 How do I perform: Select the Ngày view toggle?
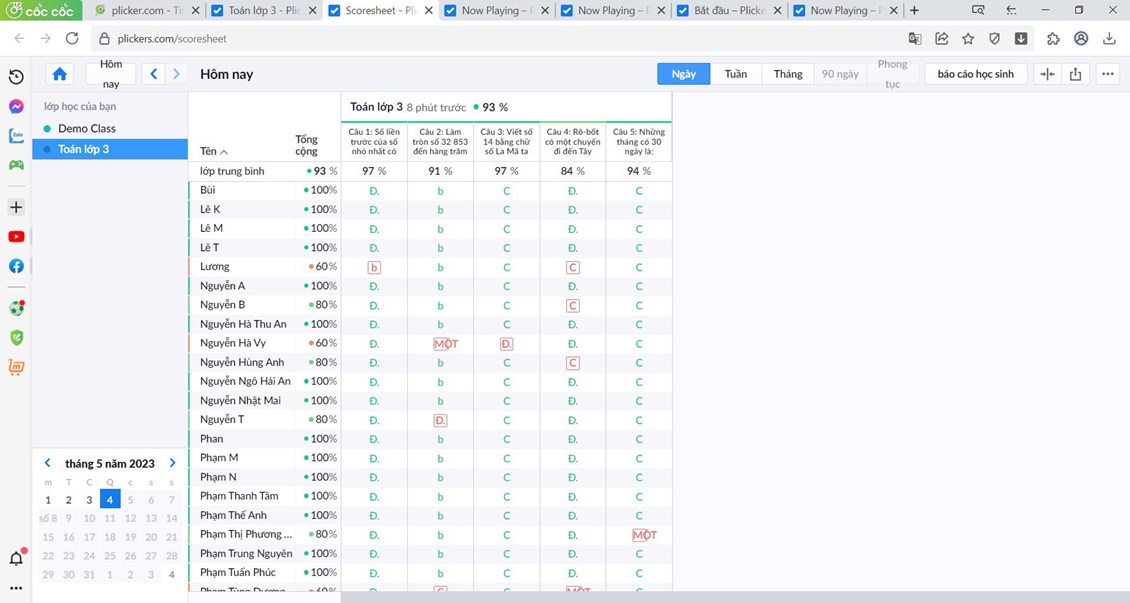[x=683, y=74]
